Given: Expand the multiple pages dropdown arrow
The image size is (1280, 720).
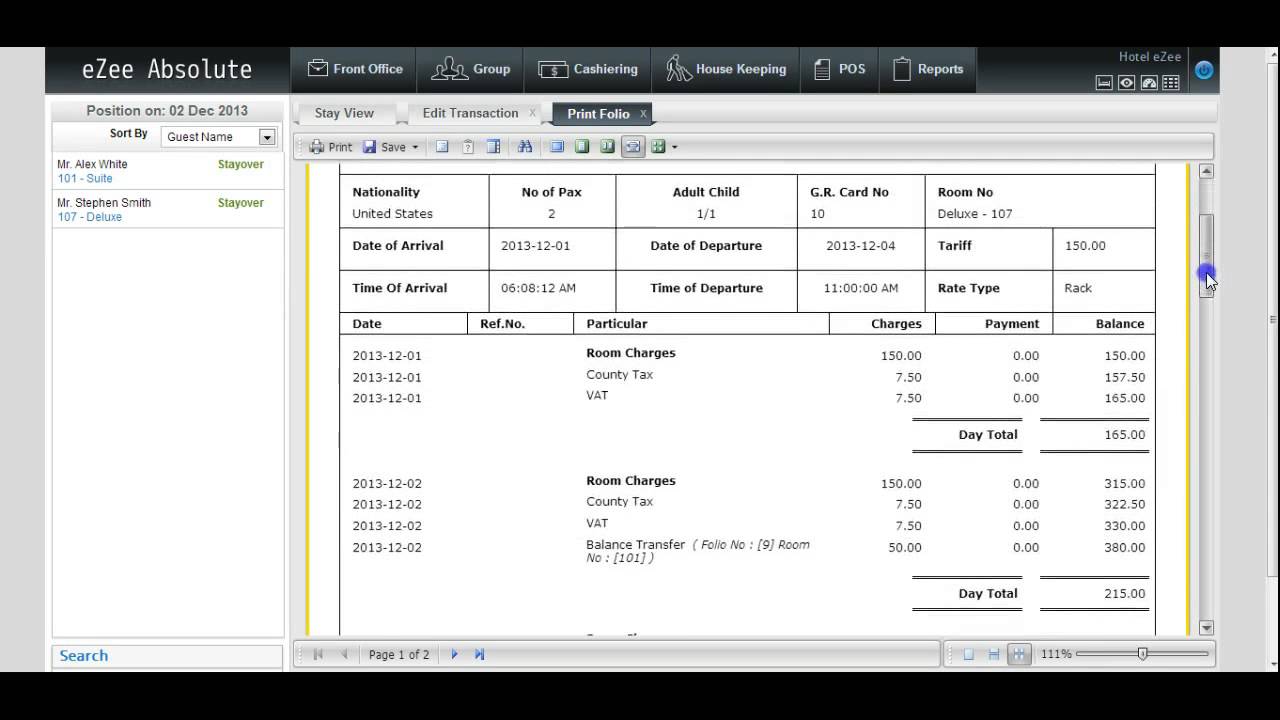Looking at the screenshot, I should 674,147.
